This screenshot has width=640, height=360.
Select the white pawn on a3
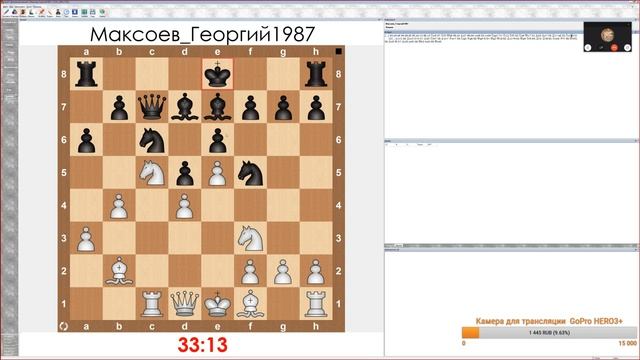(x=86, y=238)
